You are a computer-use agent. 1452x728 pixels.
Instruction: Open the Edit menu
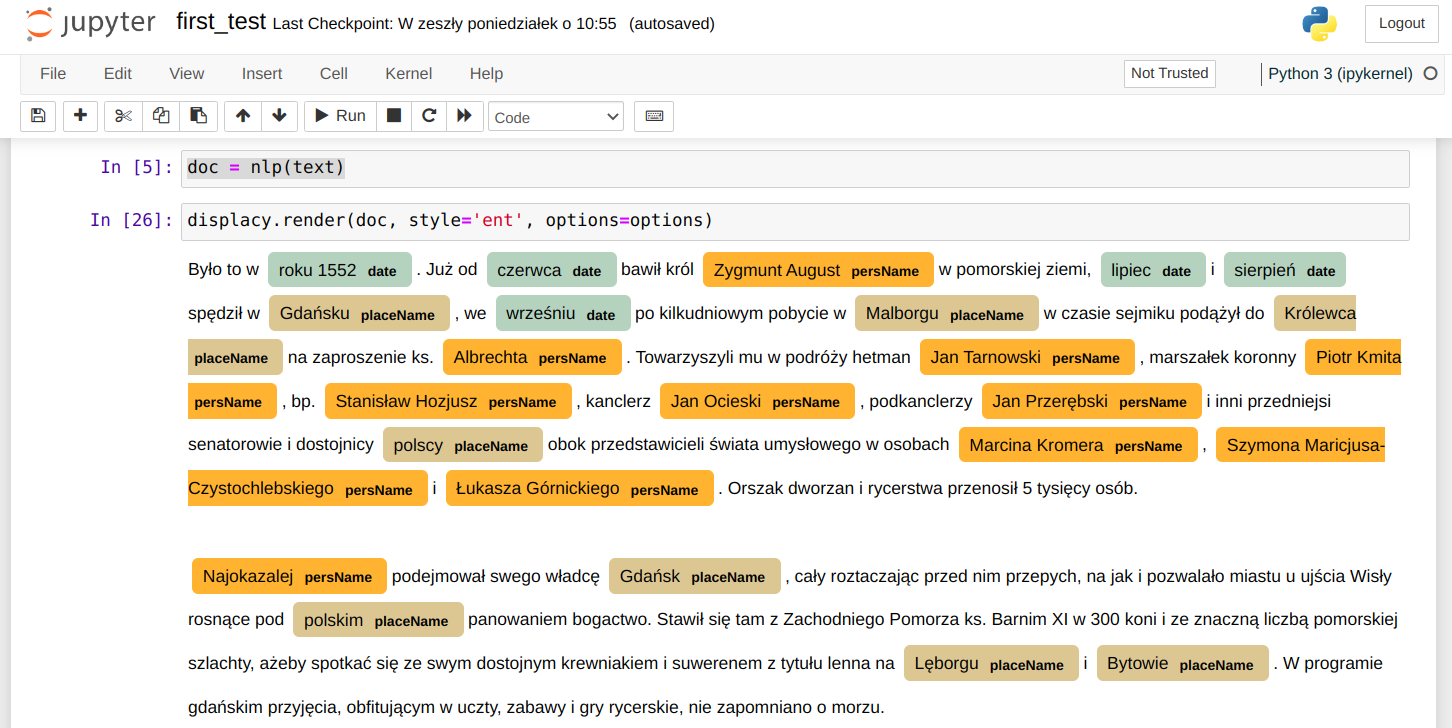(118, 74)
